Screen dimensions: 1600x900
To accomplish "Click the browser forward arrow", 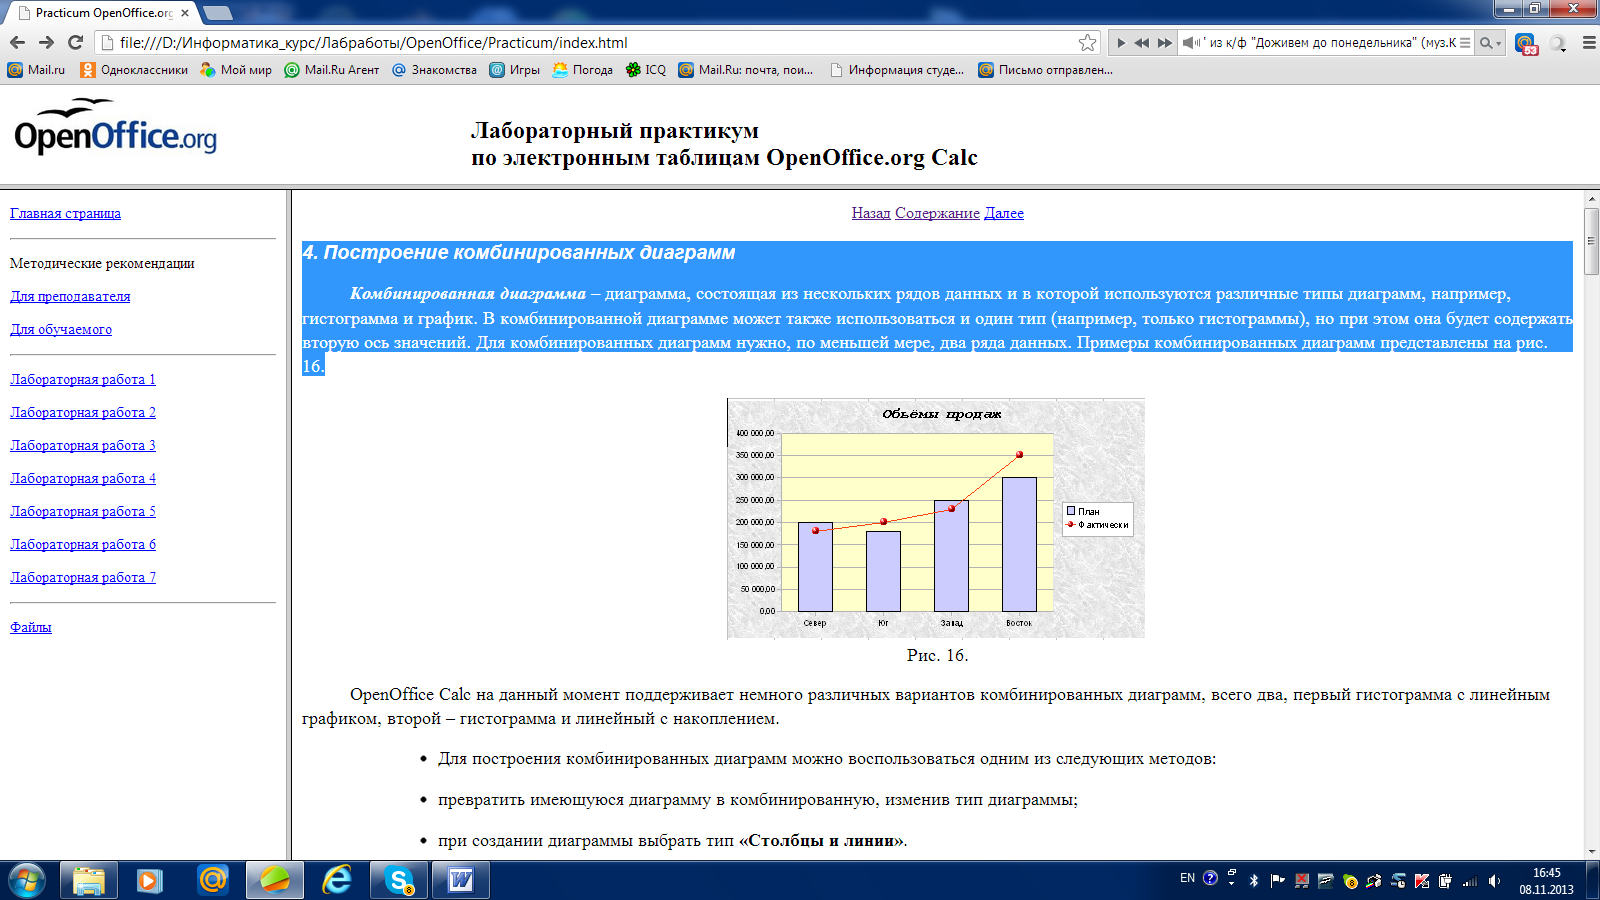I will (46, 42).
